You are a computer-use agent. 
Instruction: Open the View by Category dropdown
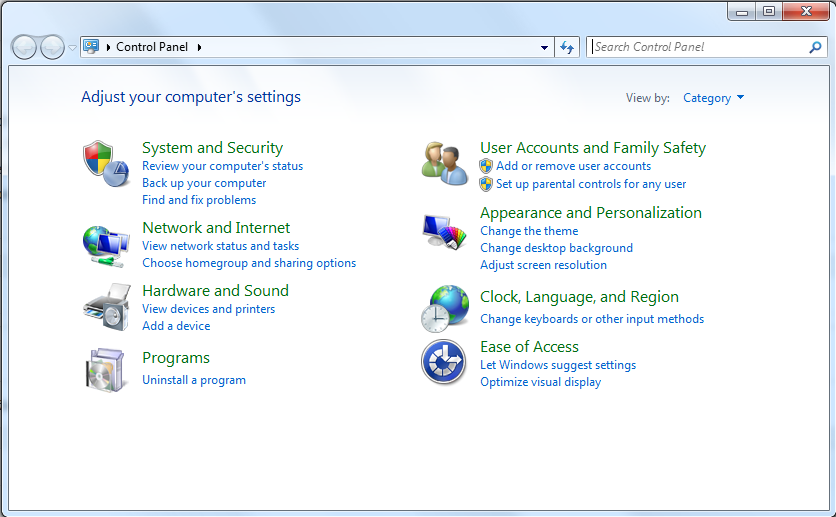coord(713,98)
